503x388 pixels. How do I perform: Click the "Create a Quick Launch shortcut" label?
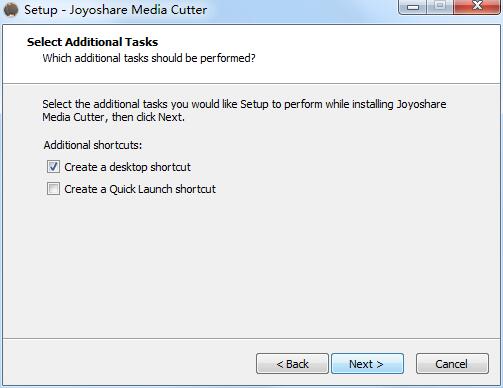coord(140,189)
